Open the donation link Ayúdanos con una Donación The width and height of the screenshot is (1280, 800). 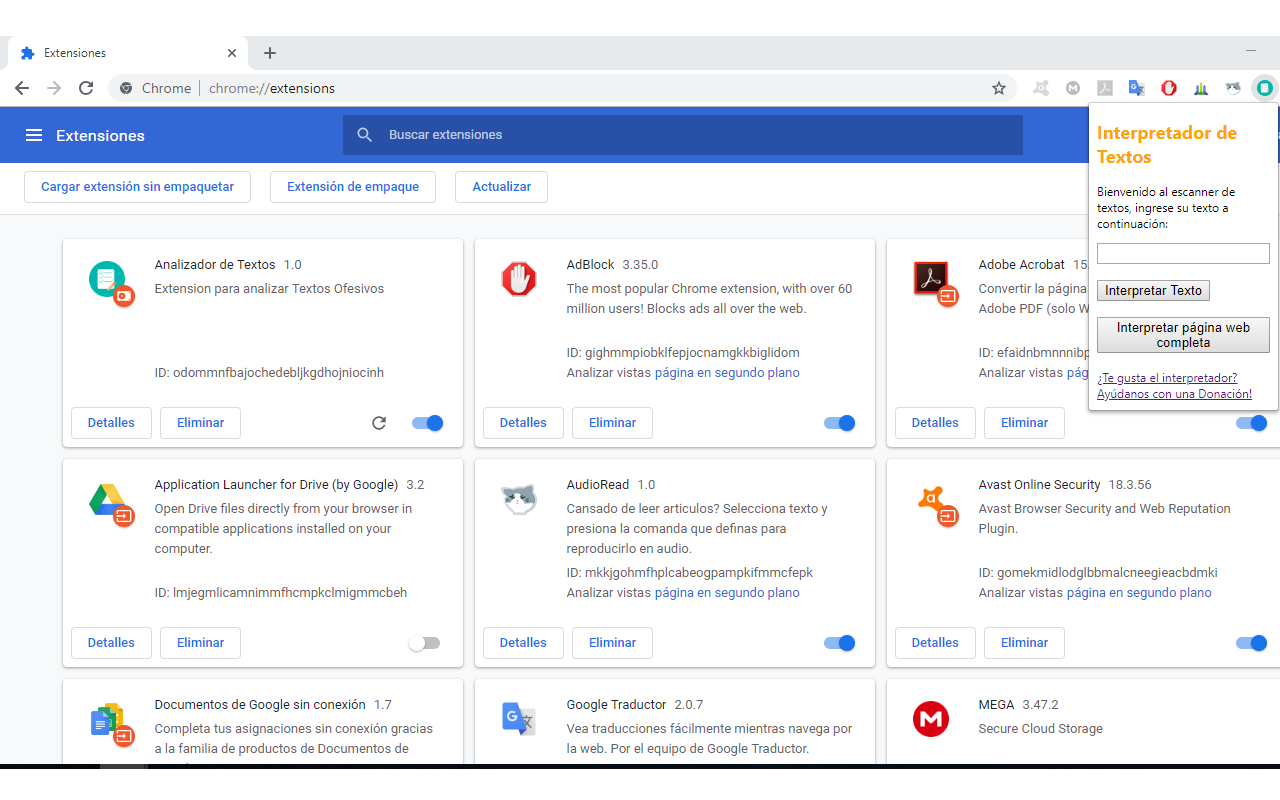(1173, 393)
